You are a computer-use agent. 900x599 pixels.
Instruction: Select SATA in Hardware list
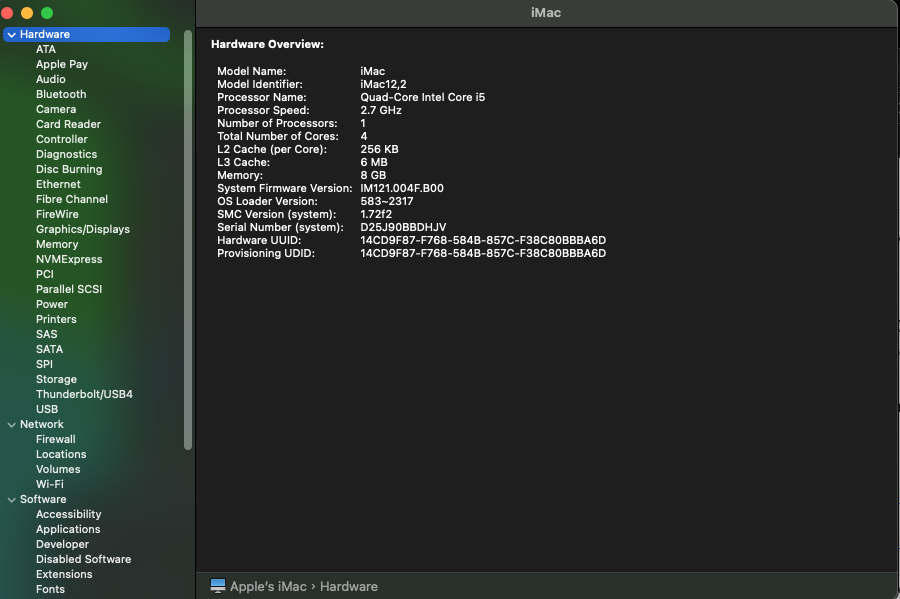49,349
